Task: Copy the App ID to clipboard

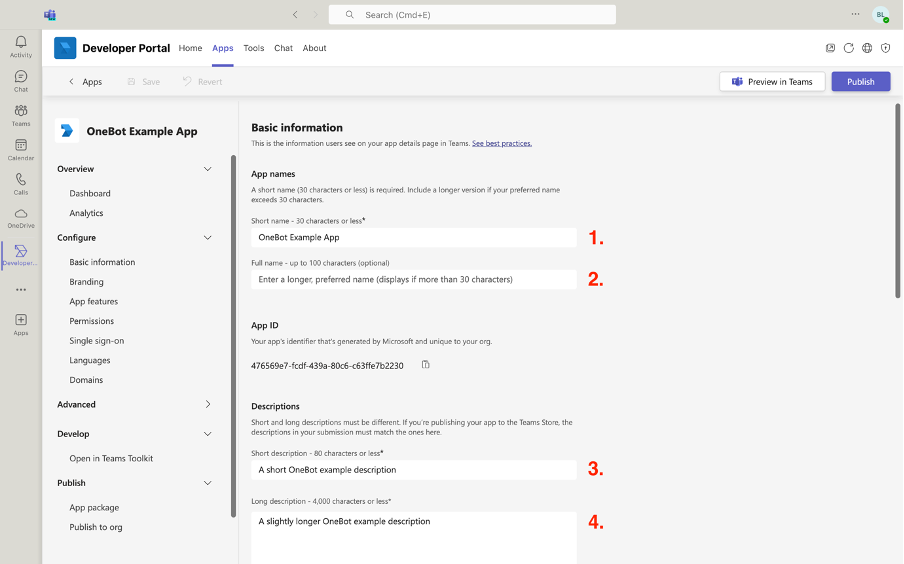Action: (x=425, y=364)
